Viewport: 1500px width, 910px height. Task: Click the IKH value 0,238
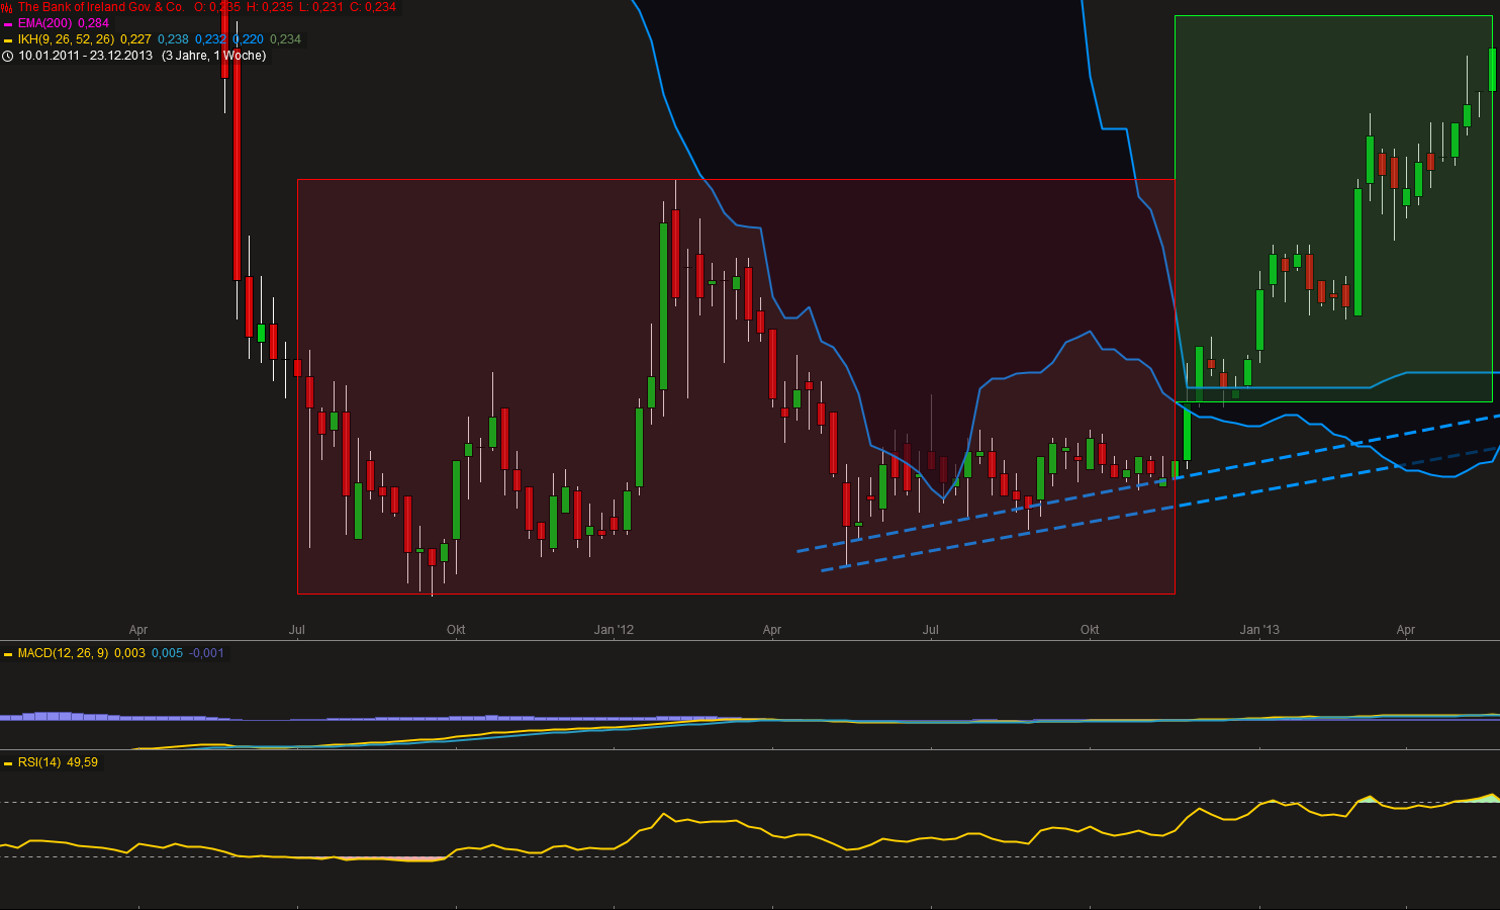pyautogui.click(x=173, y=40)
